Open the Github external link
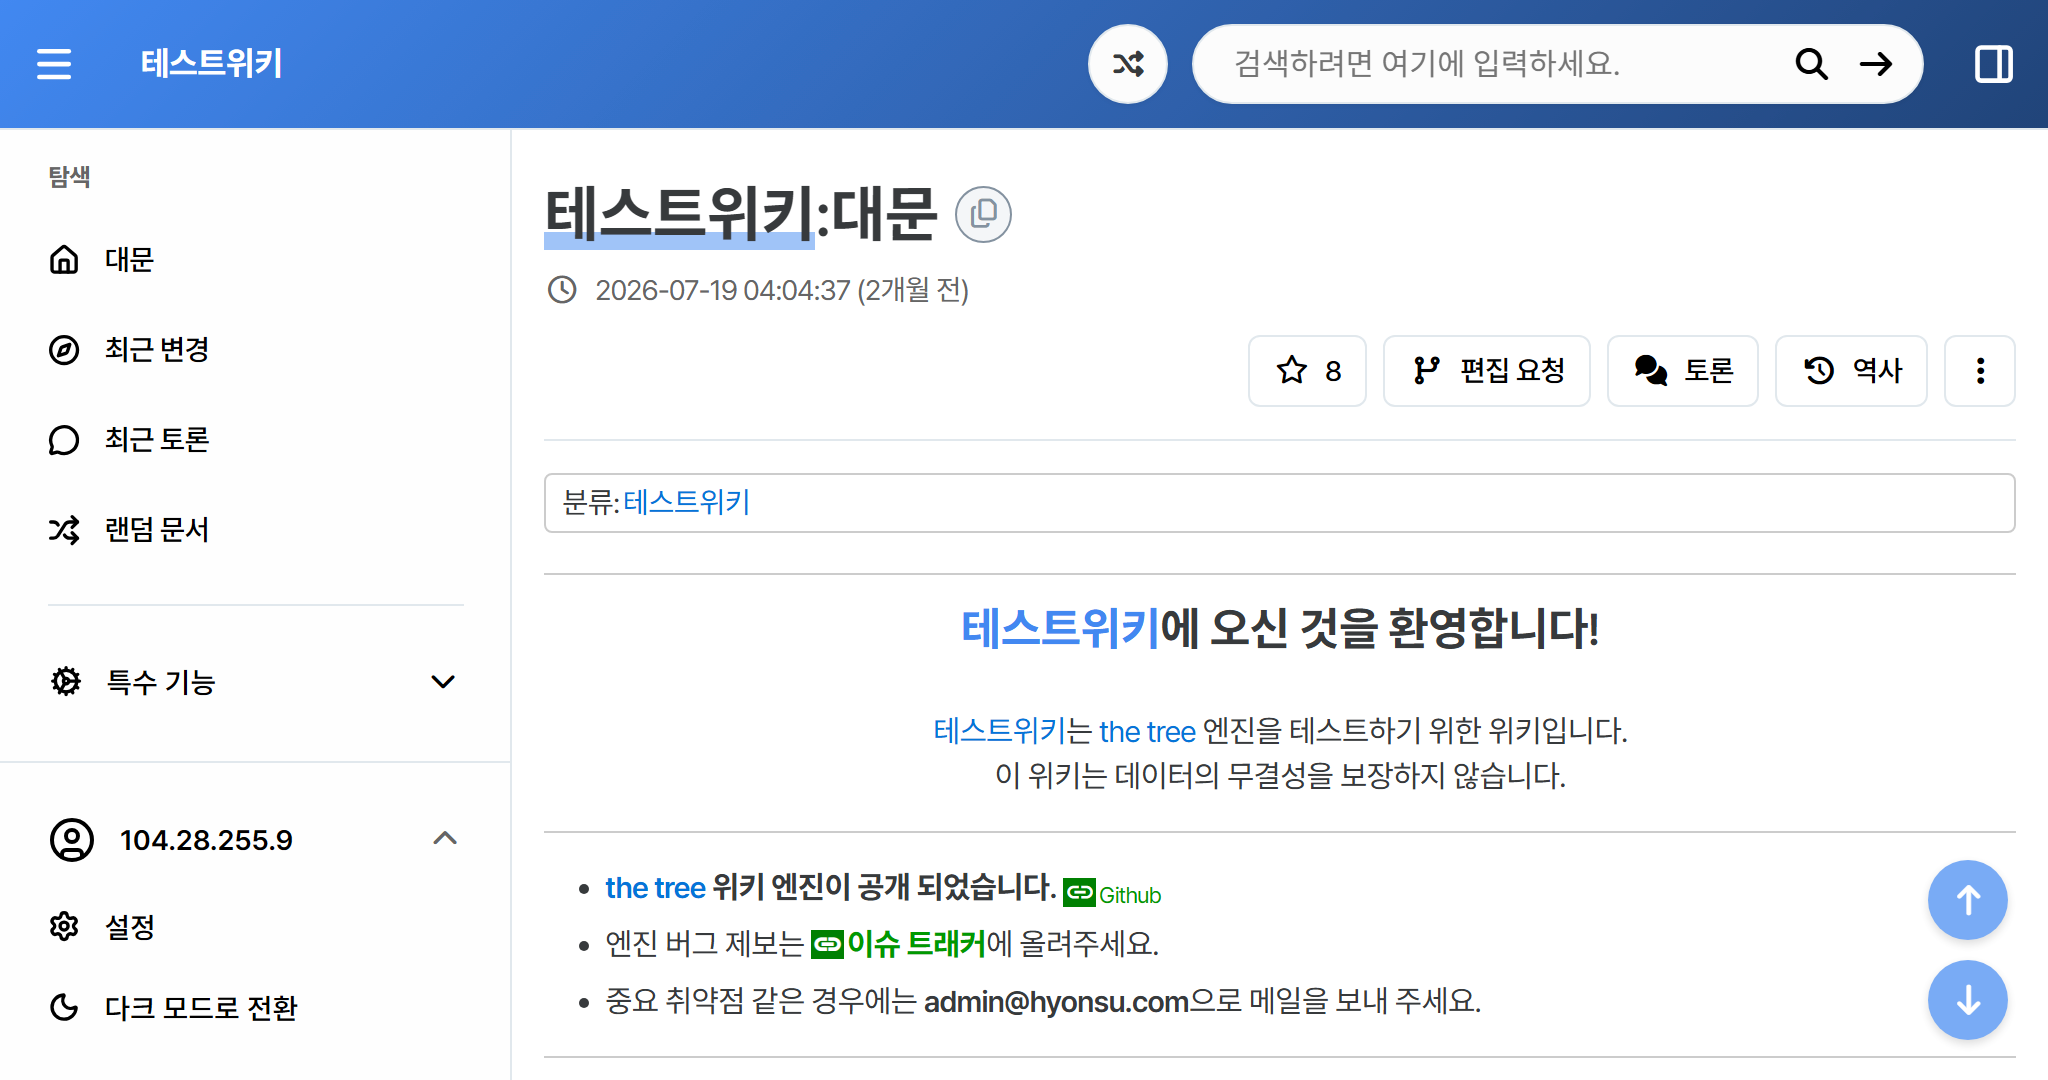This screenshot has width=2048, height=1080. (1112, 893)
